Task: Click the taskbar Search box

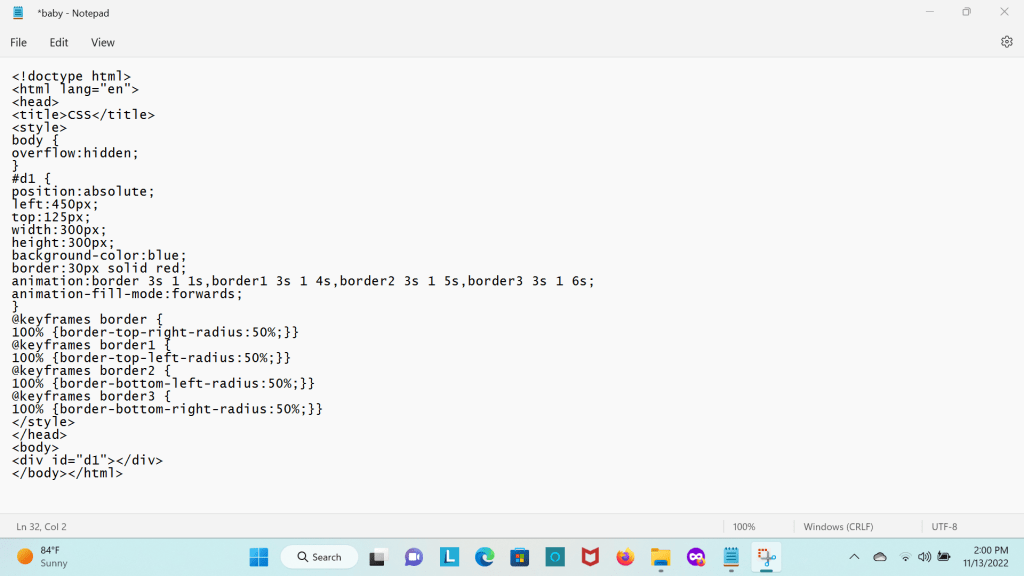Action: [x=319, y=557]
